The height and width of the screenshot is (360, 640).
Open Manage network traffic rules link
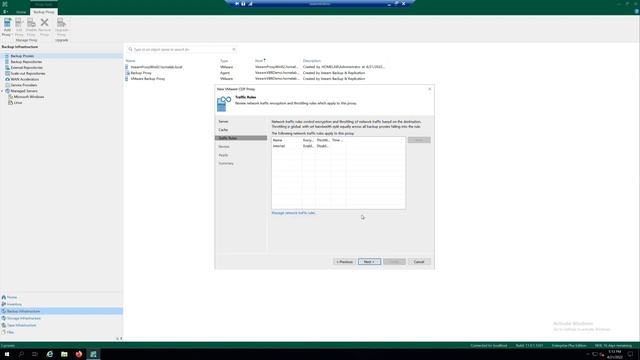pos(293,213)
